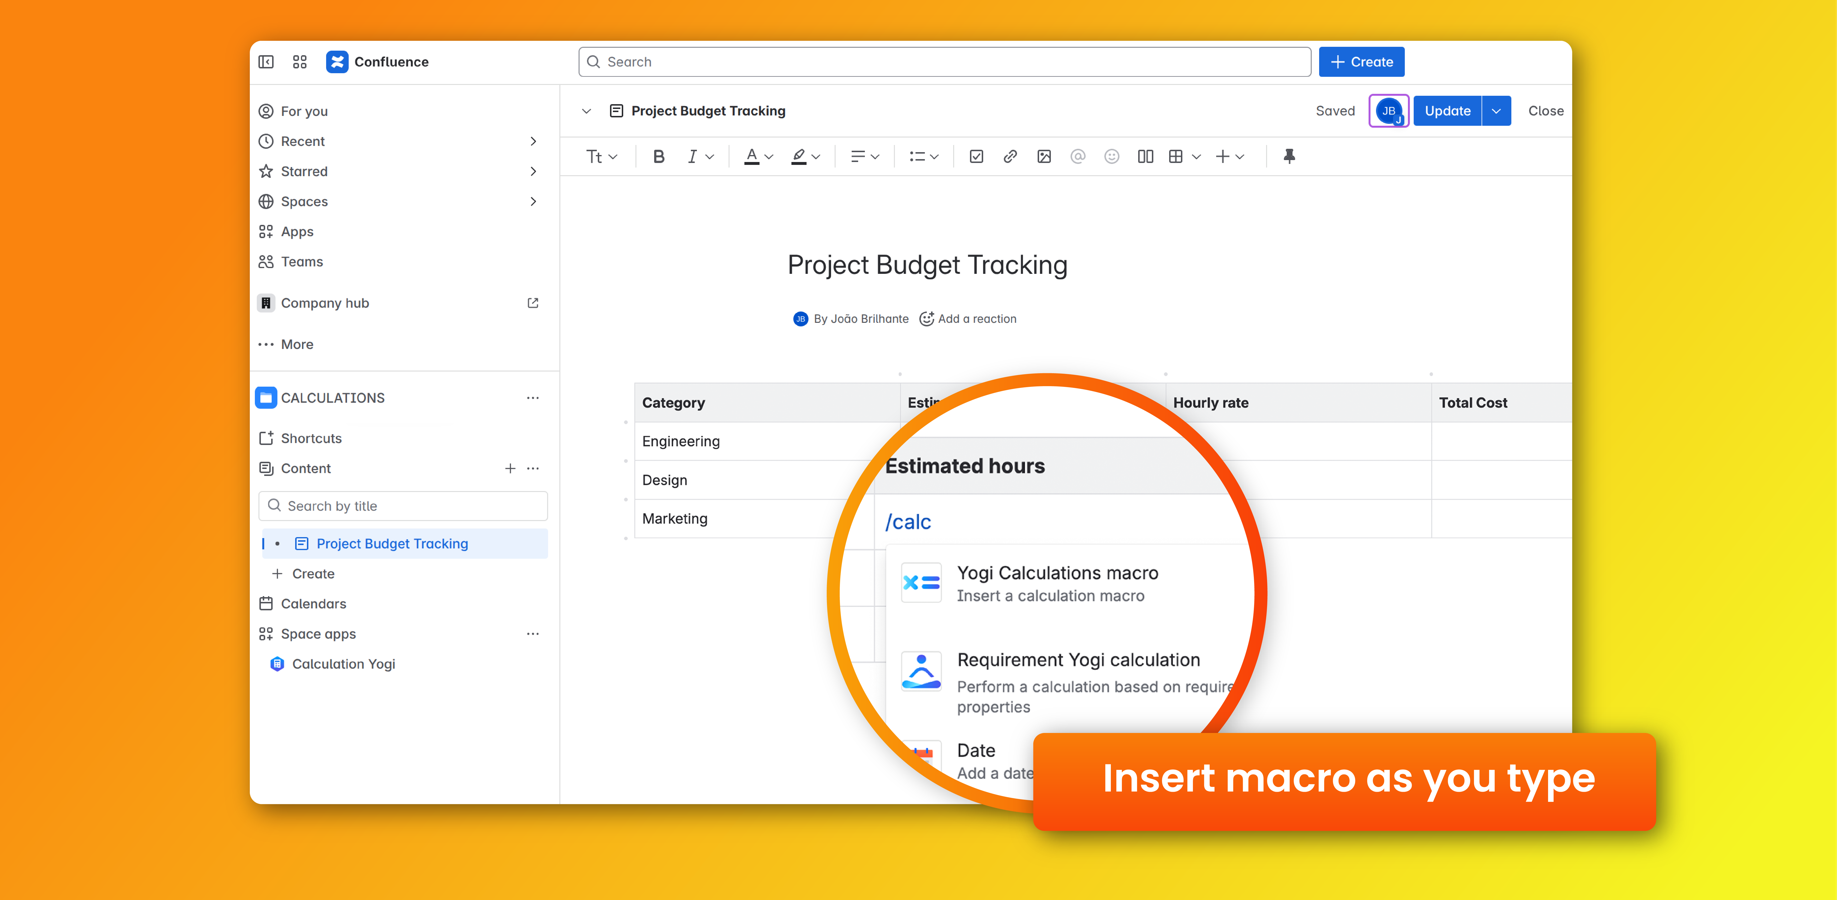Click the Total Cost column header
1837x900 pixels.
click(1501, 403)
